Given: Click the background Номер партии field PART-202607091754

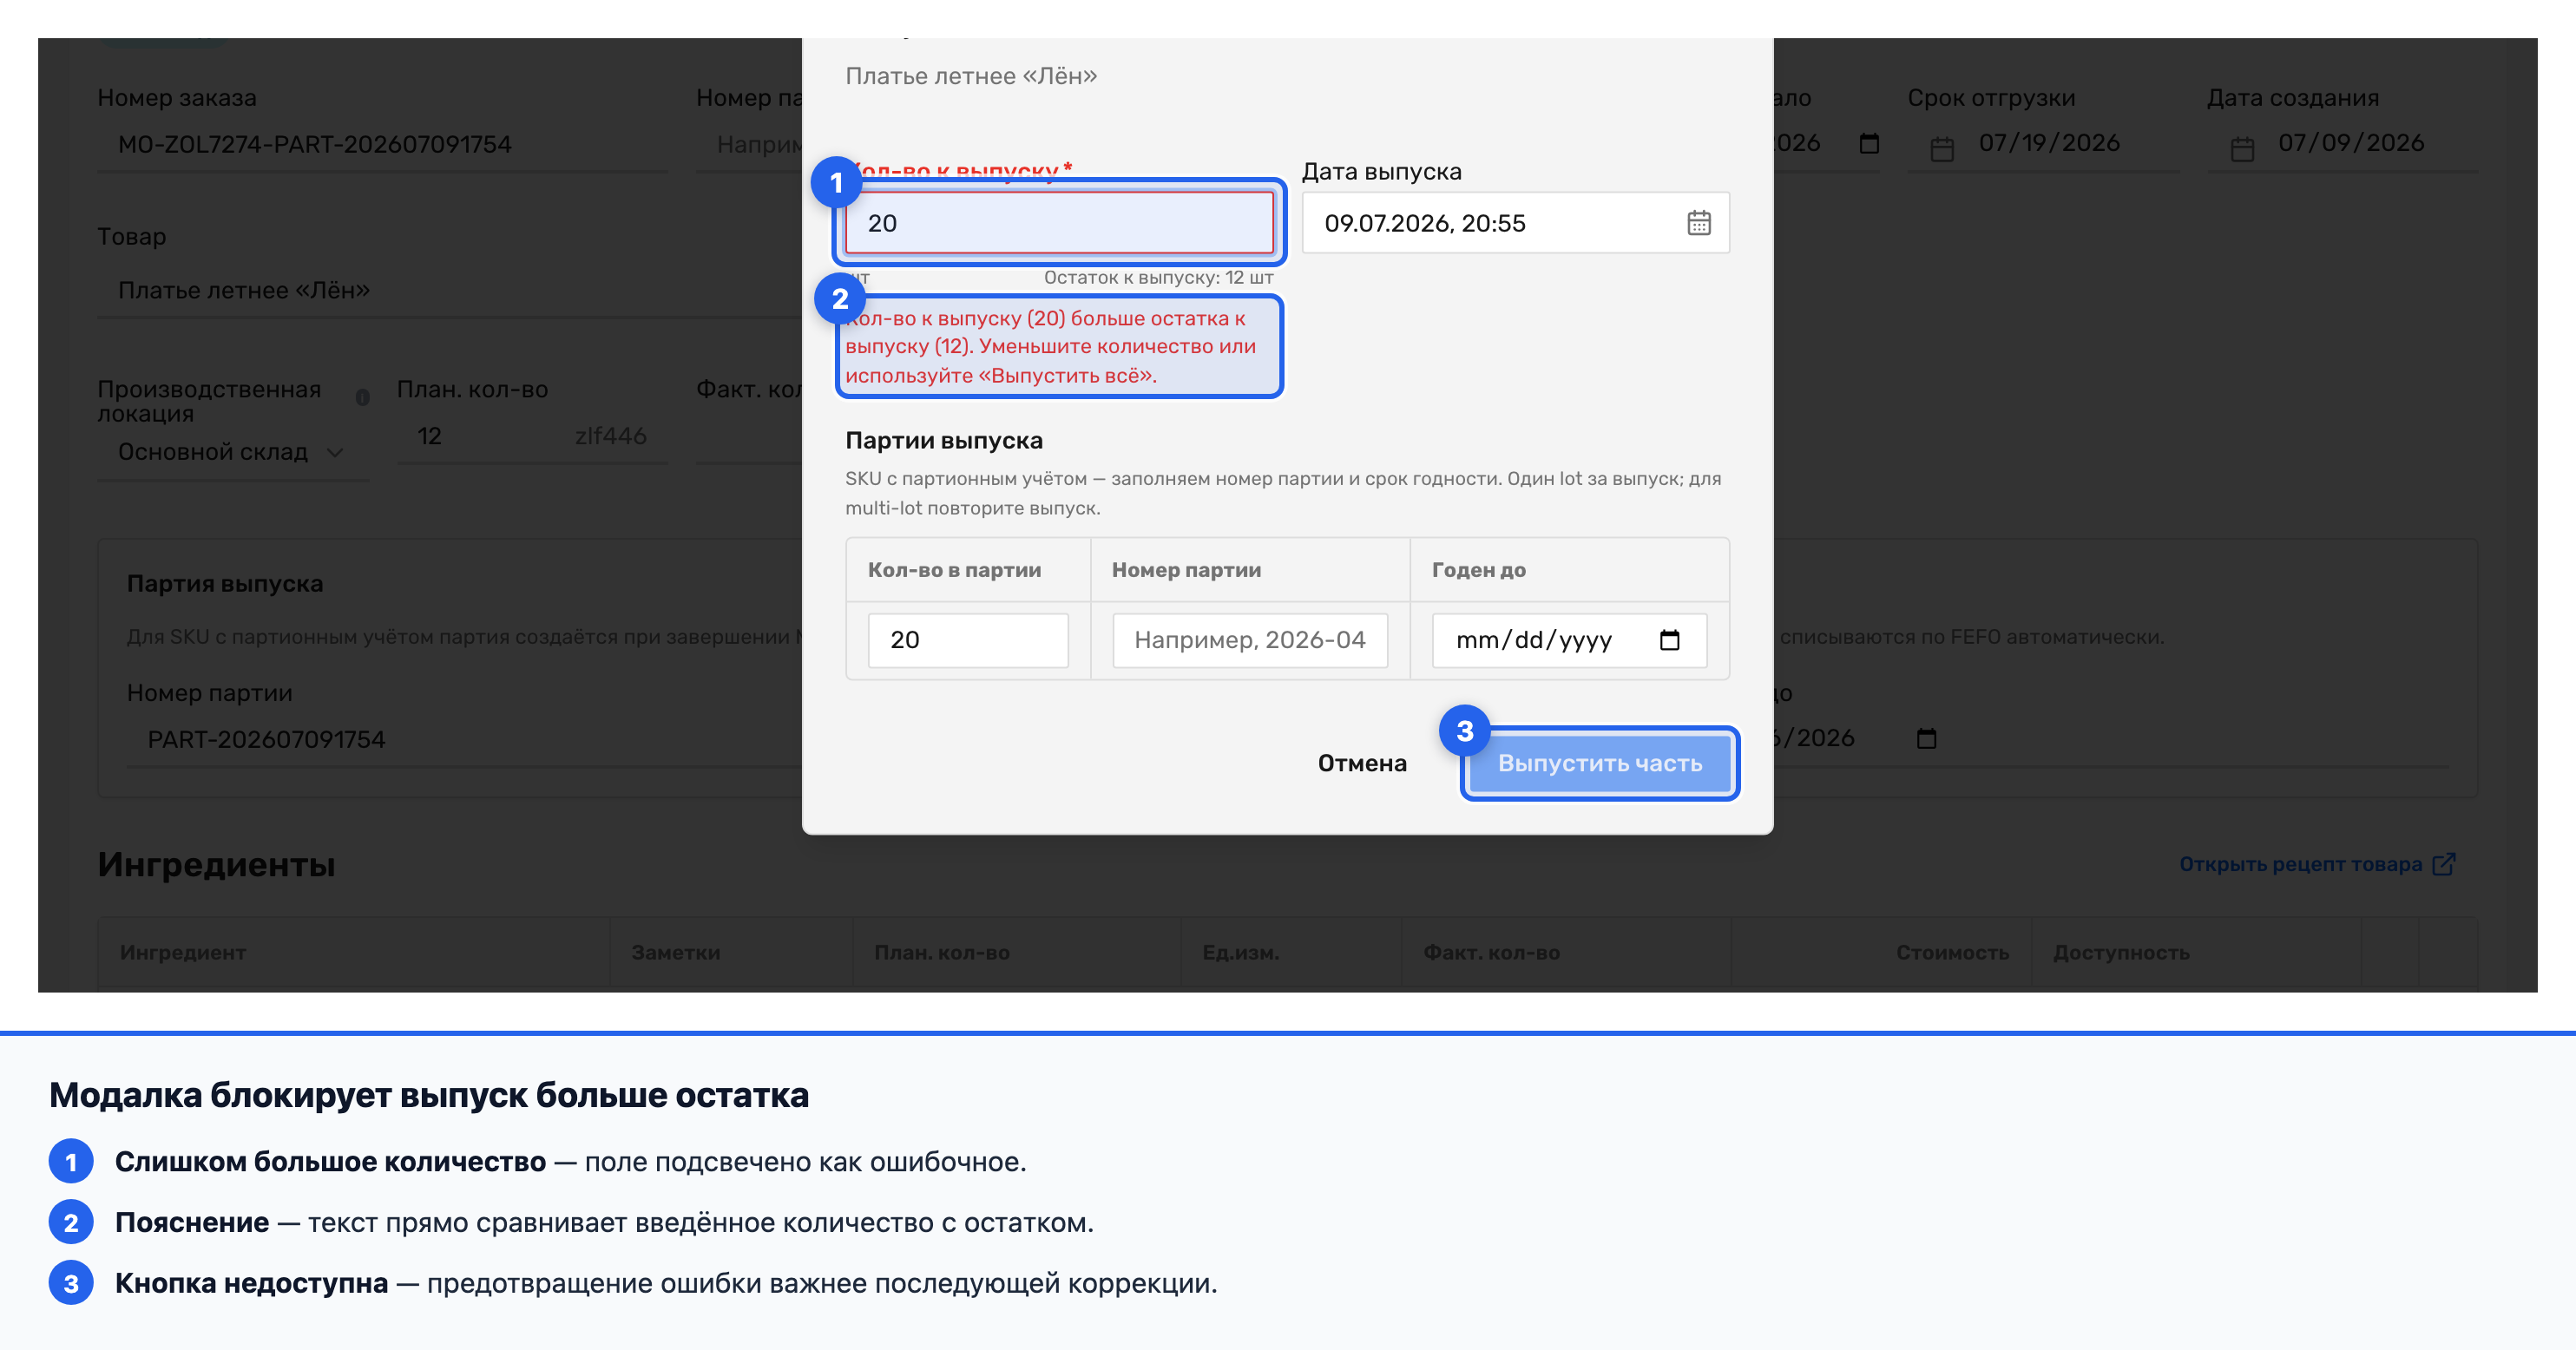Looking at the screenshot, I should [464, 739].
